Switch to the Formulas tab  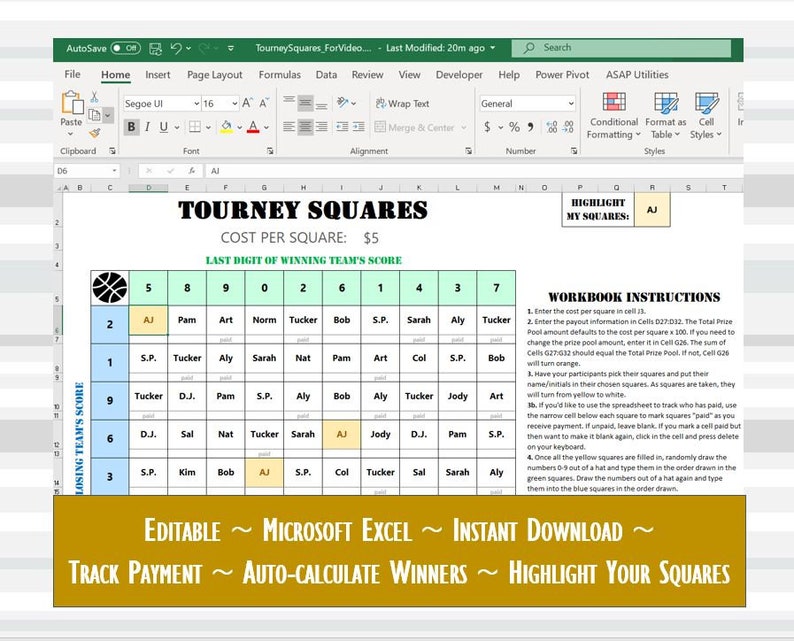(x=280, y=75)
